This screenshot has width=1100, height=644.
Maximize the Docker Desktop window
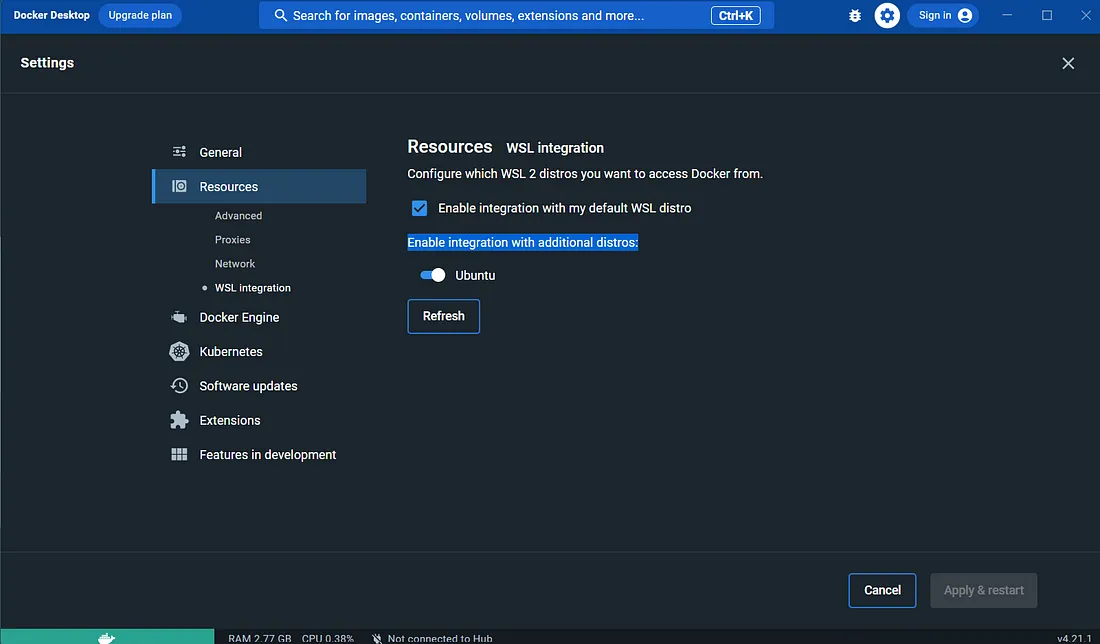point(1047,15)
